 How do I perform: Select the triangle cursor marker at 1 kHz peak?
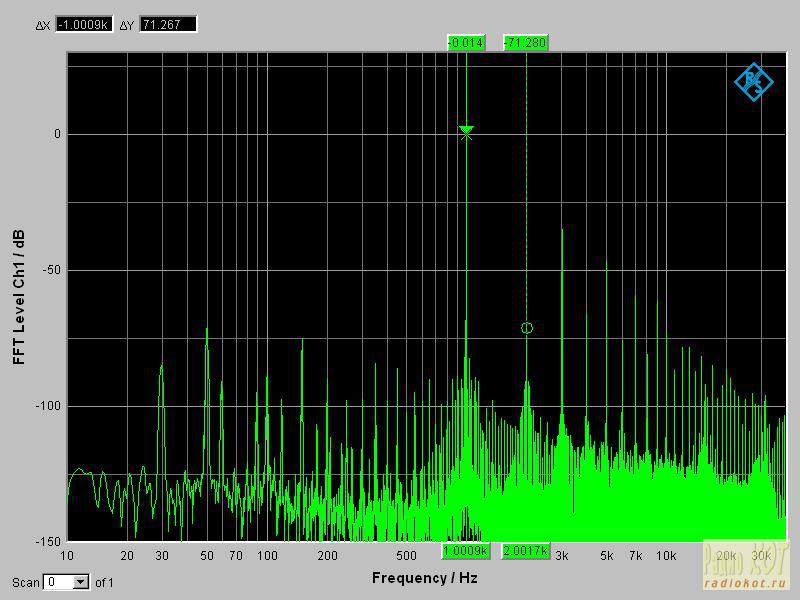466,132
